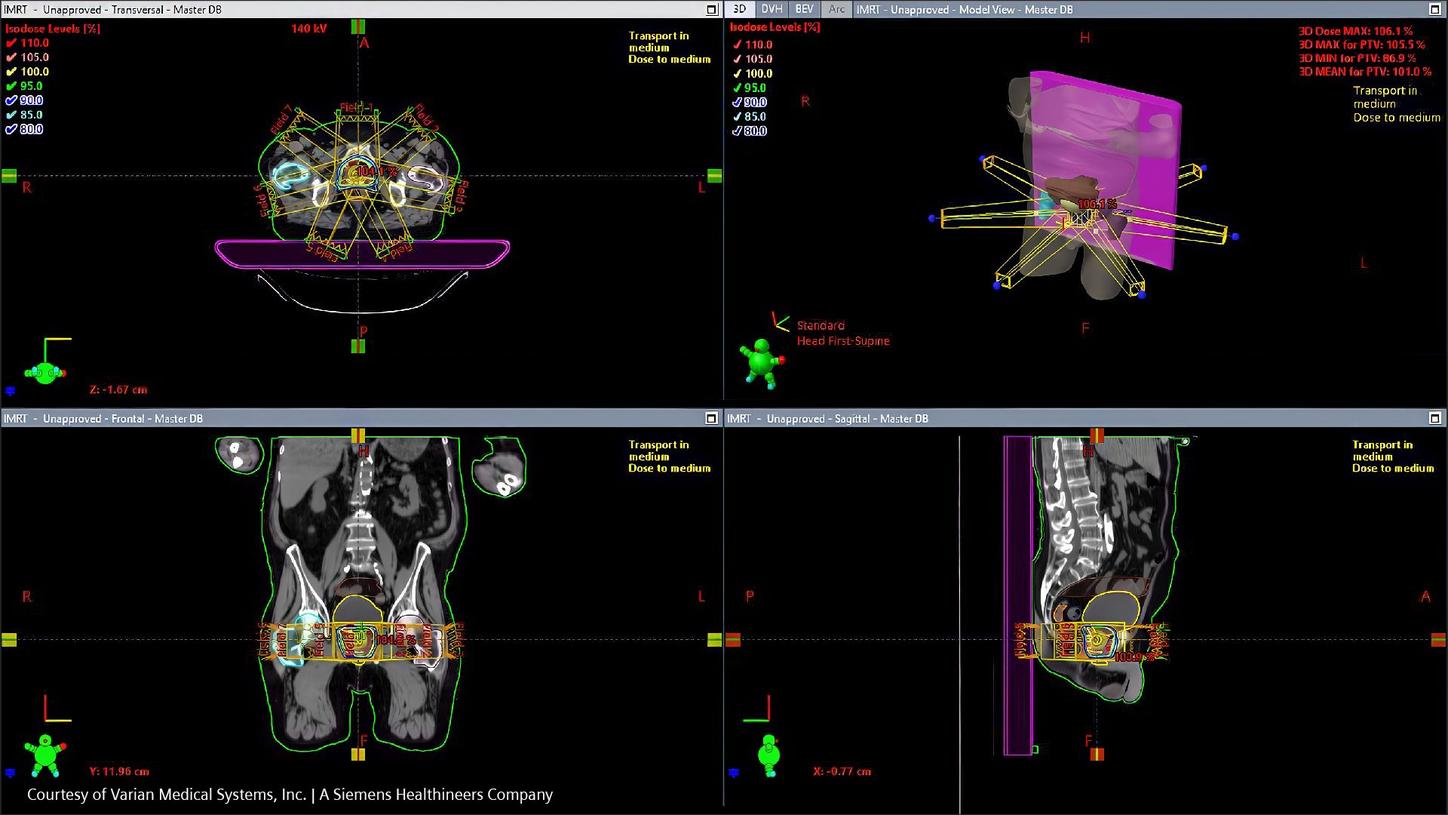
Task: Disable the 80.0 isodose level checkbox
Action: (x=11, y=129)
